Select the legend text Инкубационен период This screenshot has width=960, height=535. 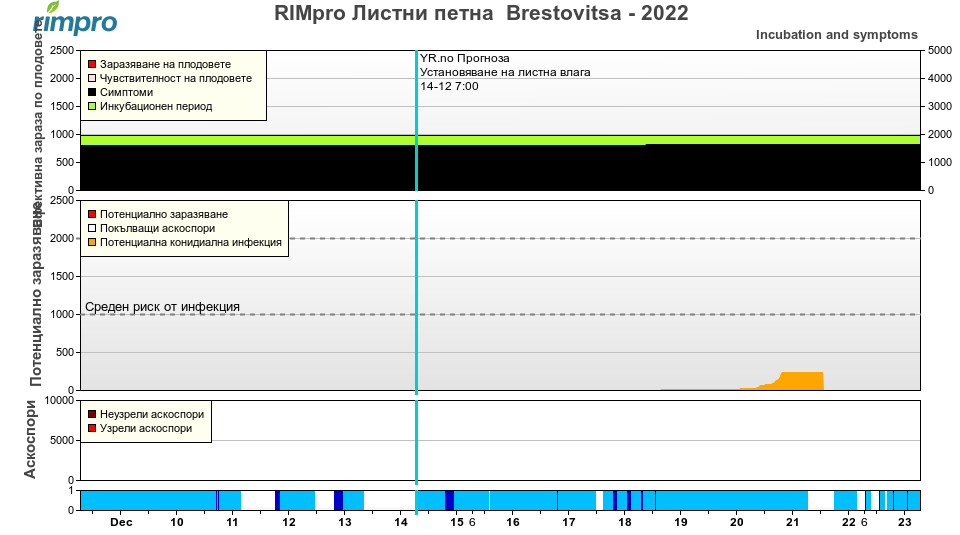pyautogui.click(x=156, y=107)
